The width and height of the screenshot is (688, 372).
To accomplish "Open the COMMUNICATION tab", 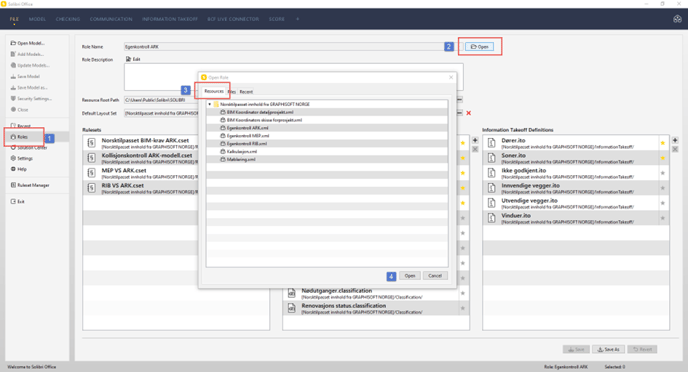I will (x=111, y=19).
